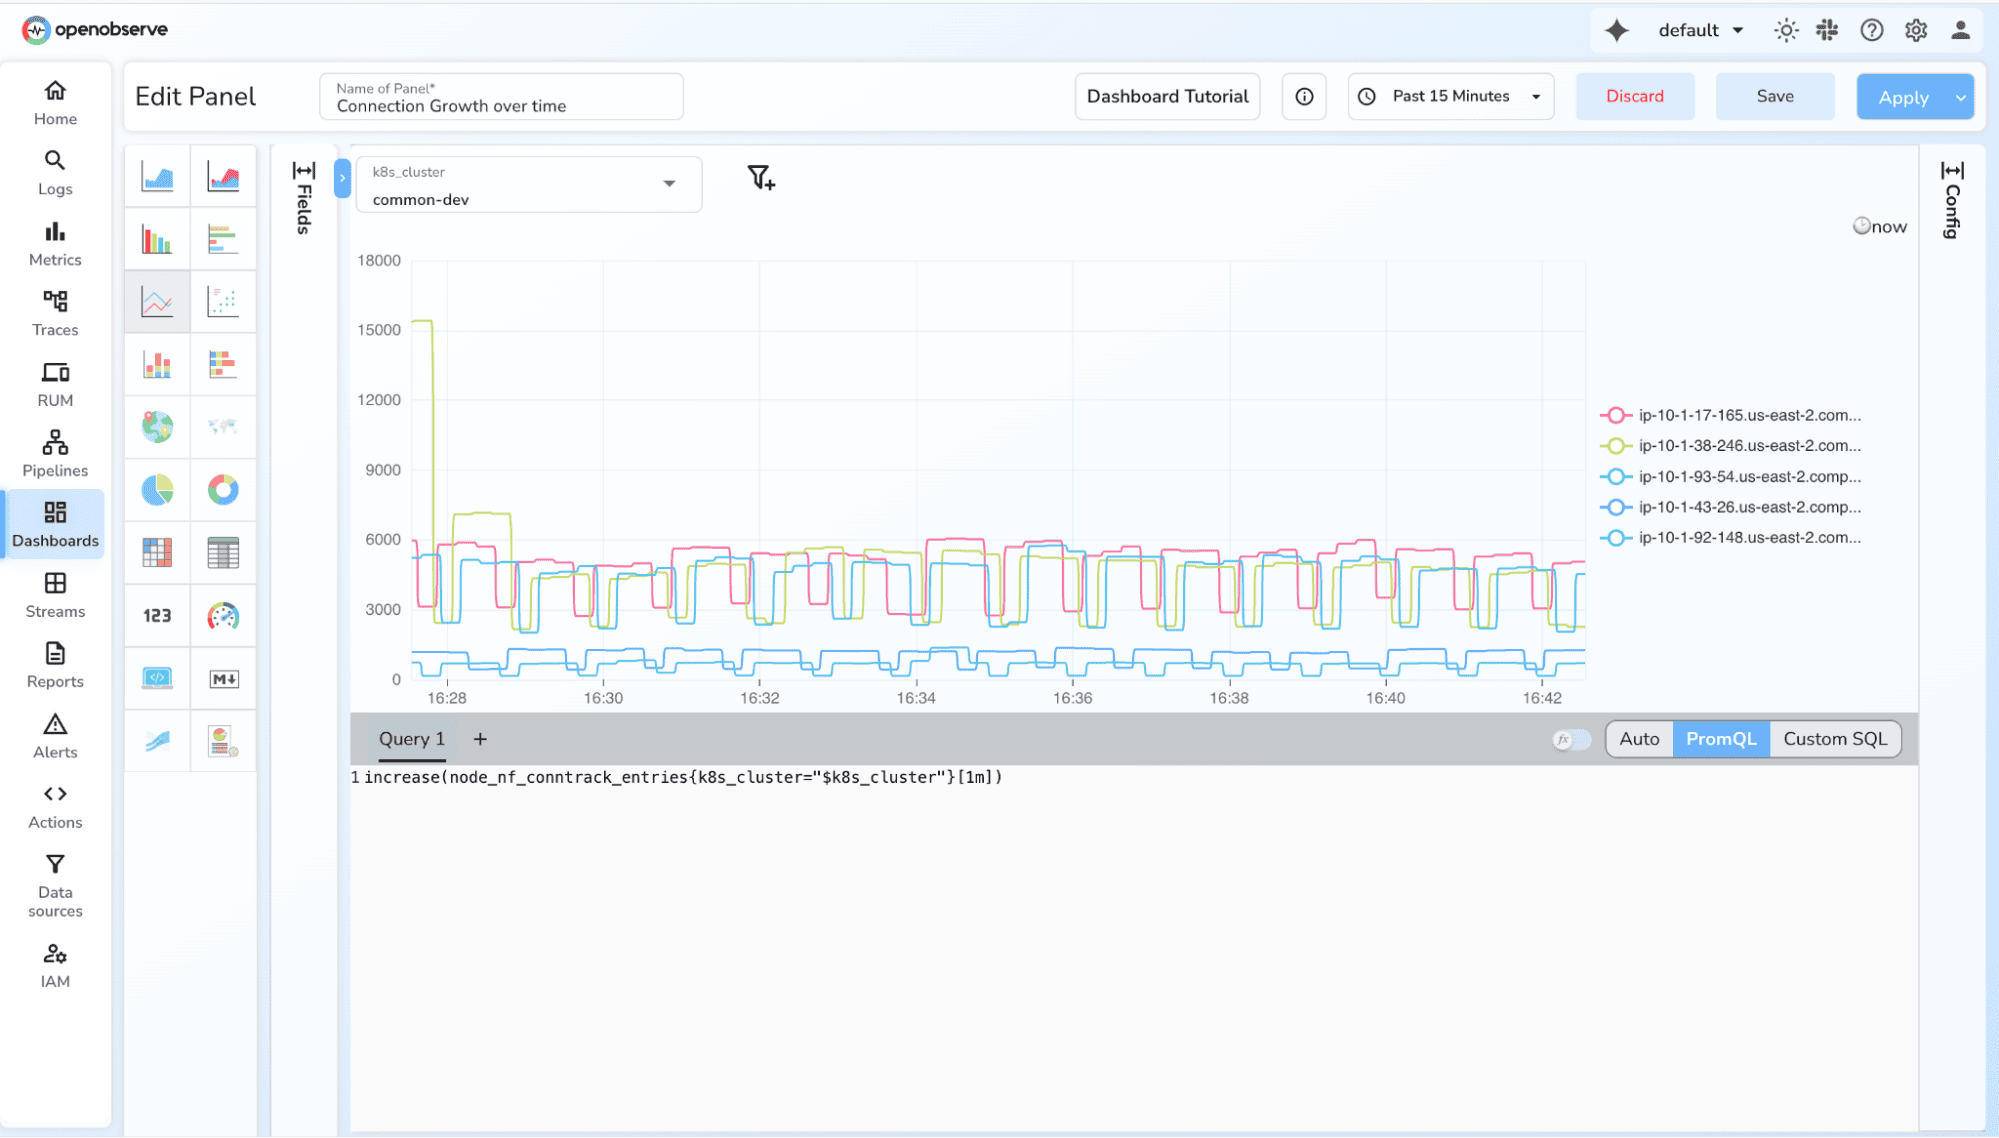Pick the geo map chart icon

[x=157, y=427]
